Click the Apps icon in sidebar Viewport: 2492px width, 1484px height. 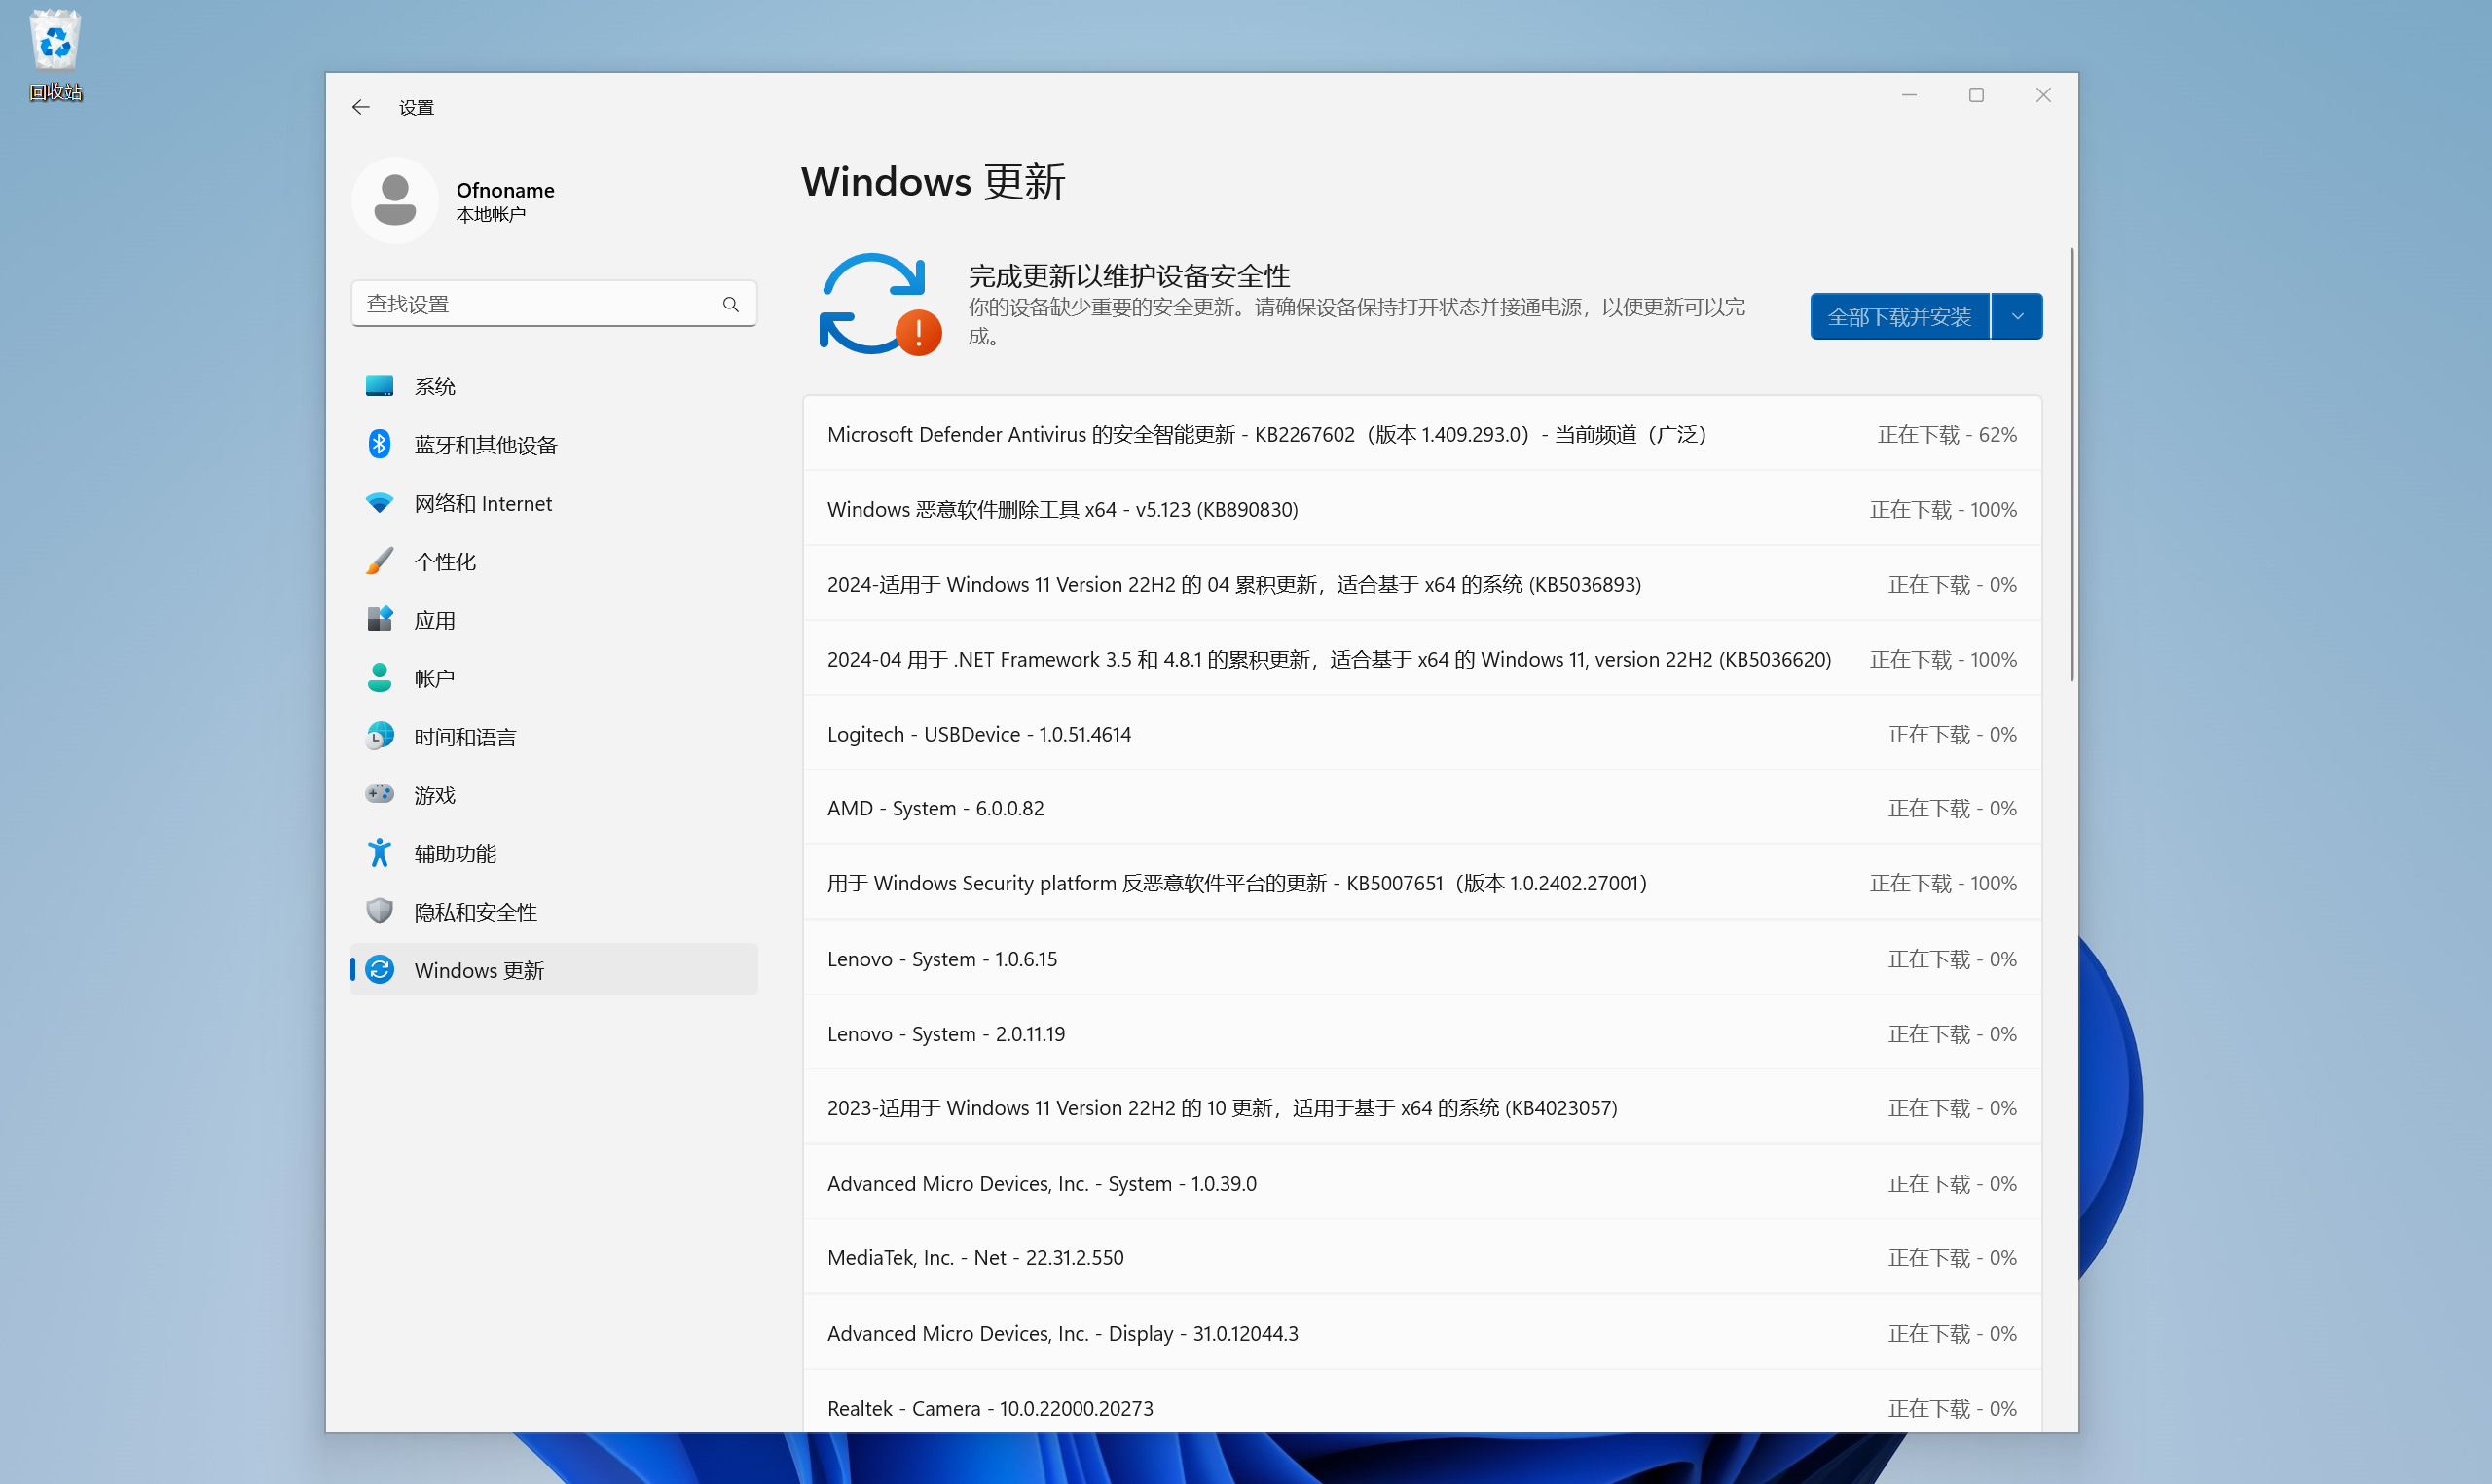[x=379, y=620]
